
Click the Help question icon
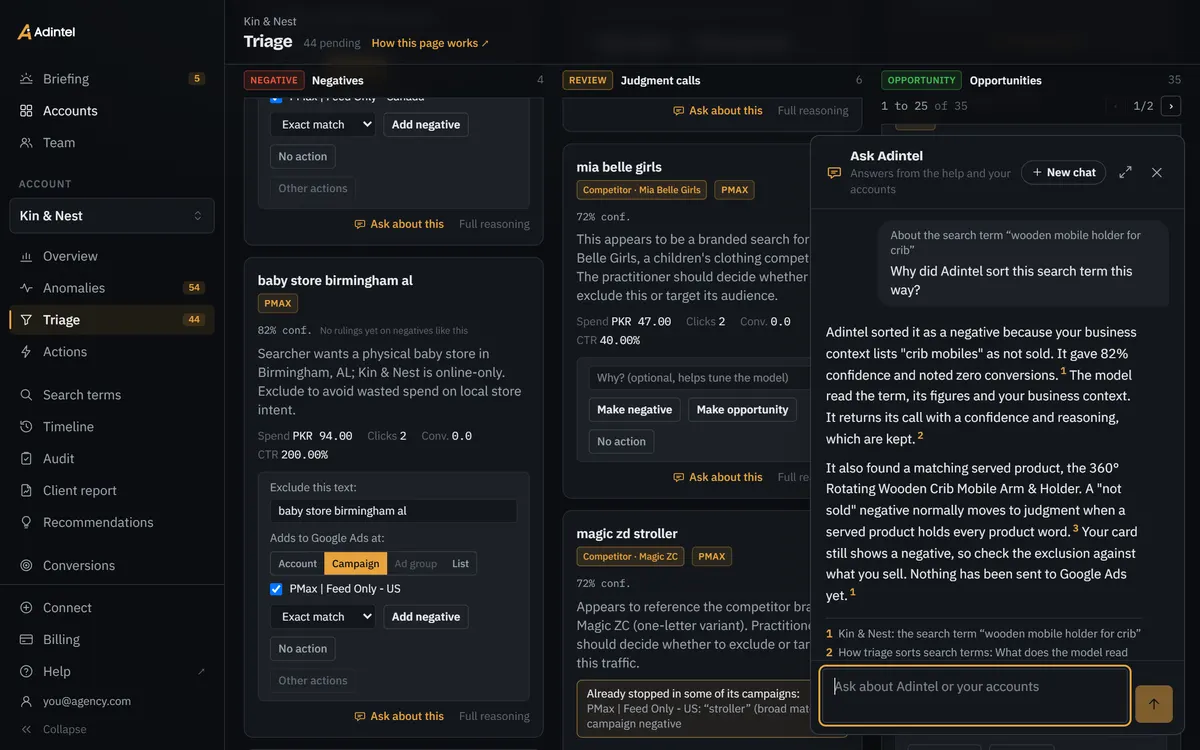pos(26,672)
